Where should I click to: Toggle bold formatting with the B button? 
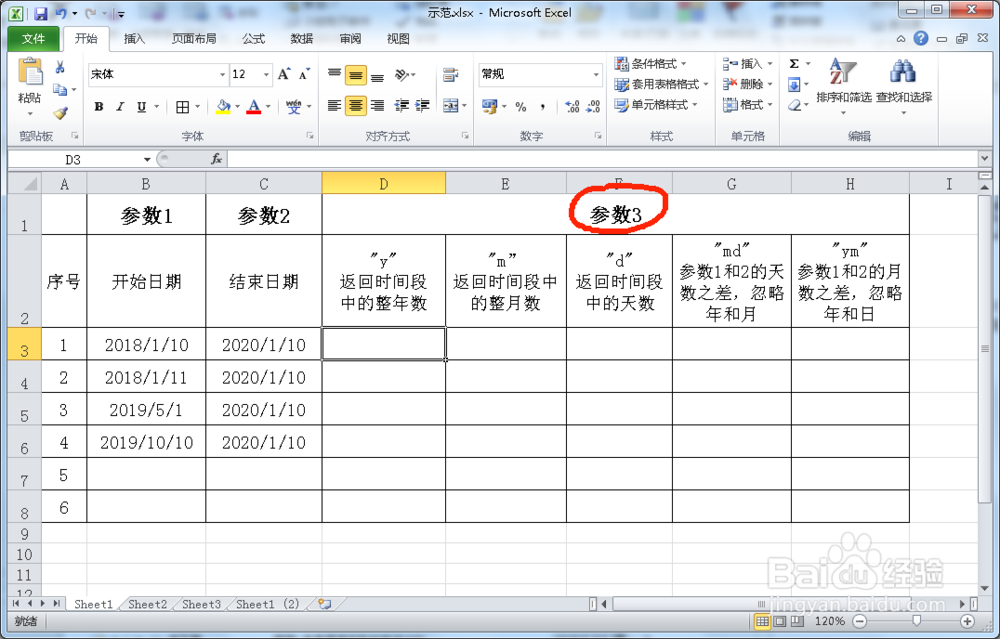pos(98,106)
